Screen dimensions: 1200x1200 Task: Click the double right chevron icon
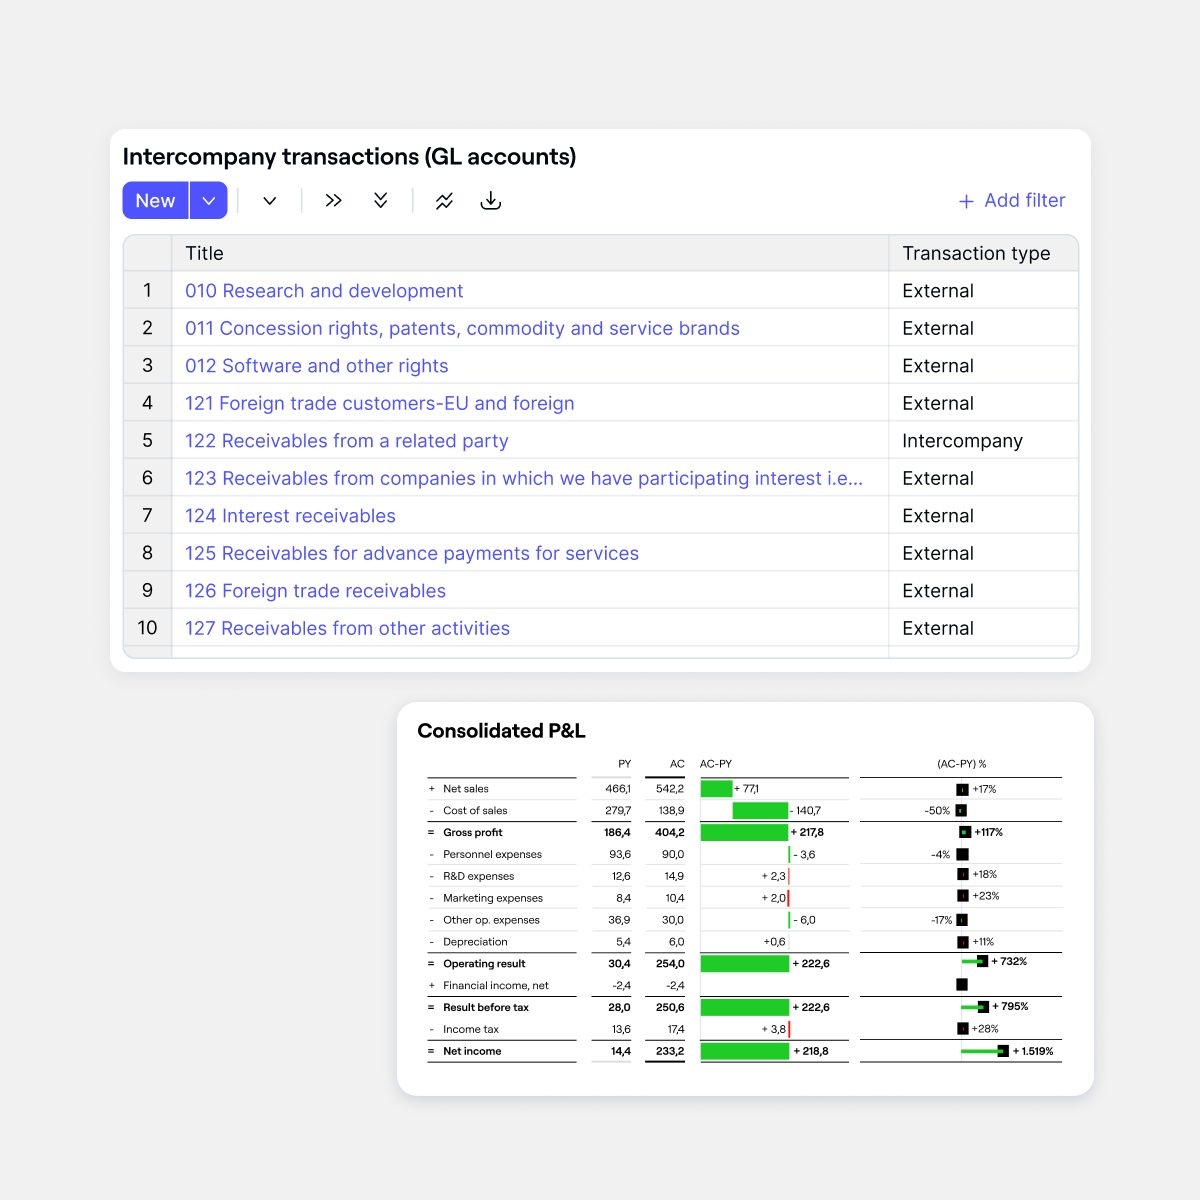click(333, 201)
